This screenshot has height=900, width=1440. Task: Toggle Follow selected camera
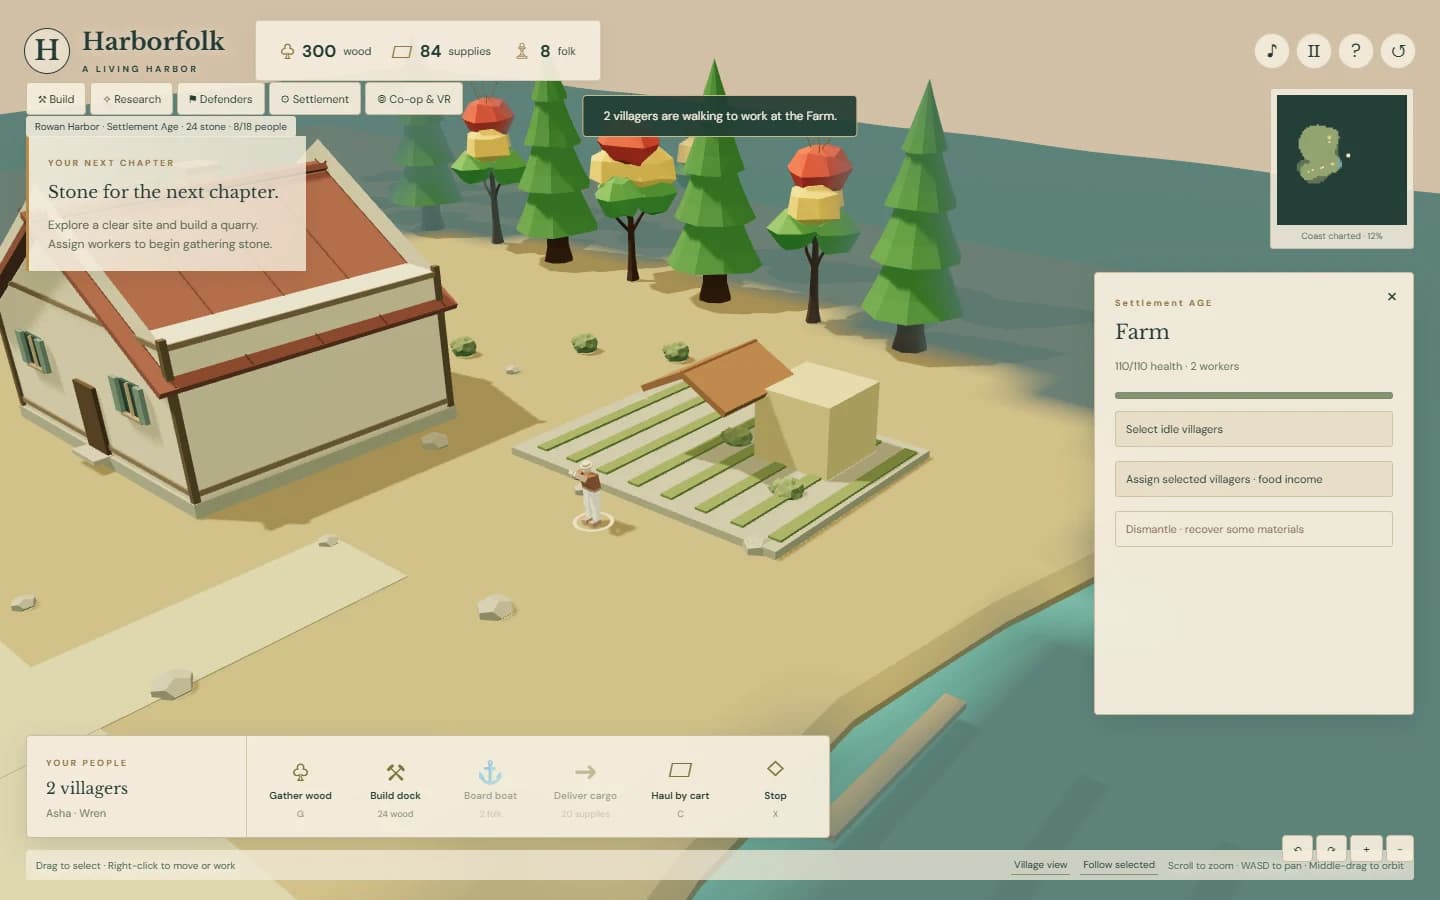(x=1118, y=865)
